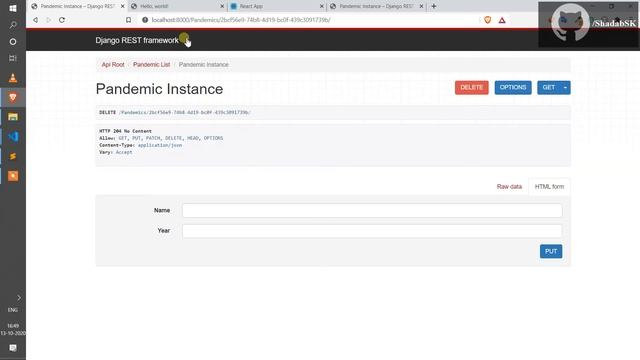
Task: Open the Windows Start menu
Action: coord(13,8)
